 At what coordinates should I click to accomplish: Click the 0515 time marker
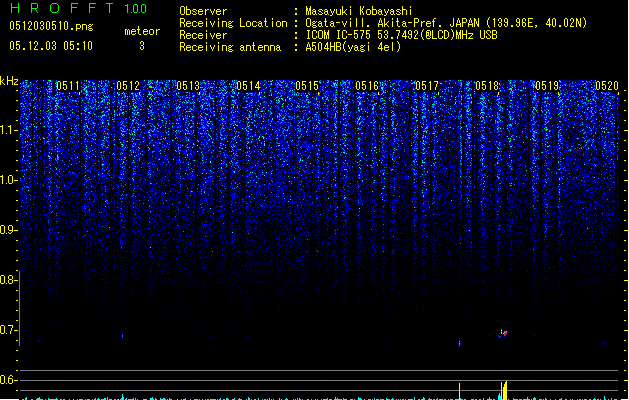[x=307, y=86]
